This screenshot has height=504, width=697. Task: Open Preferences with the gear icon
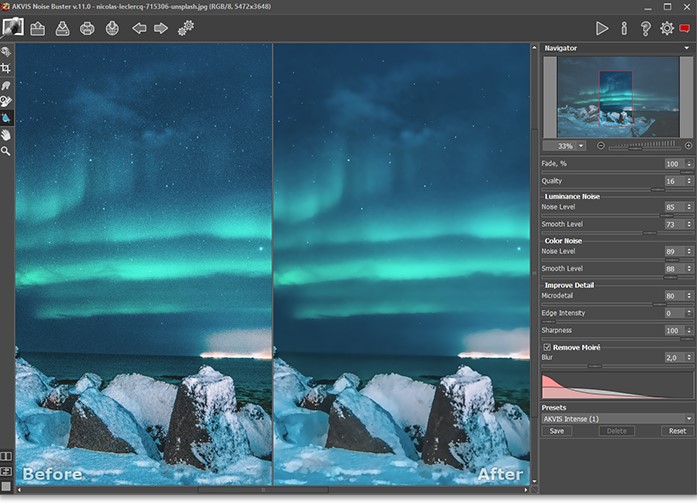667,28
